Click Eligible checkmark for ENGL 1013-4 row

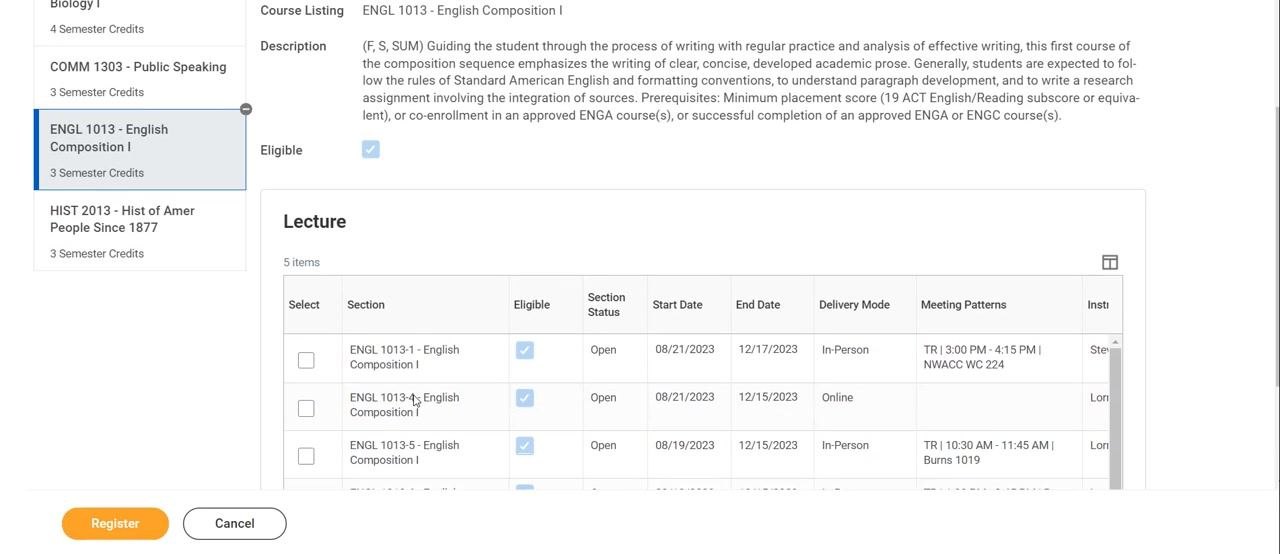525,398
